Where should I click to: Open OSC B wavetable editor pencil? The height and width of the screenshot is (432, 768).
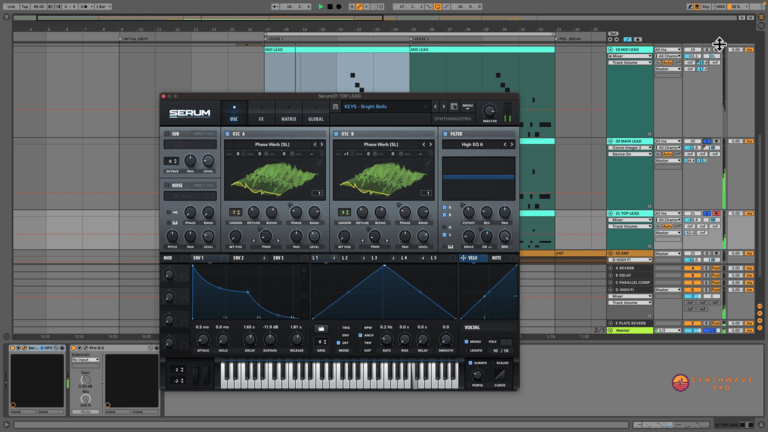tap(428, 163)
